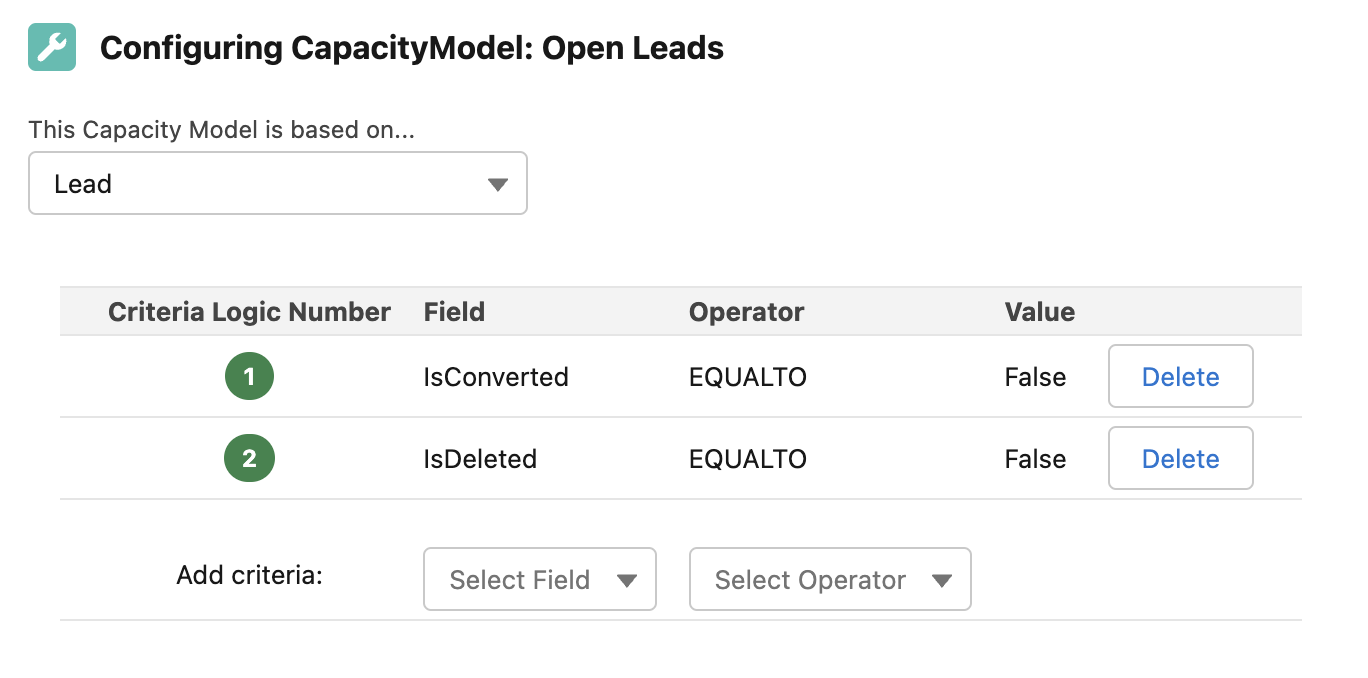Expand the Select Field dropdown
1368x678 pixels.
[x=540, y=579]
